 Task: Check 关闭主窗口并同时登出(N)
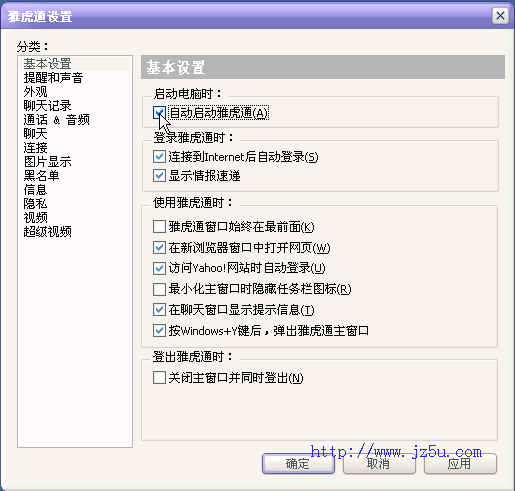[159, 378]
